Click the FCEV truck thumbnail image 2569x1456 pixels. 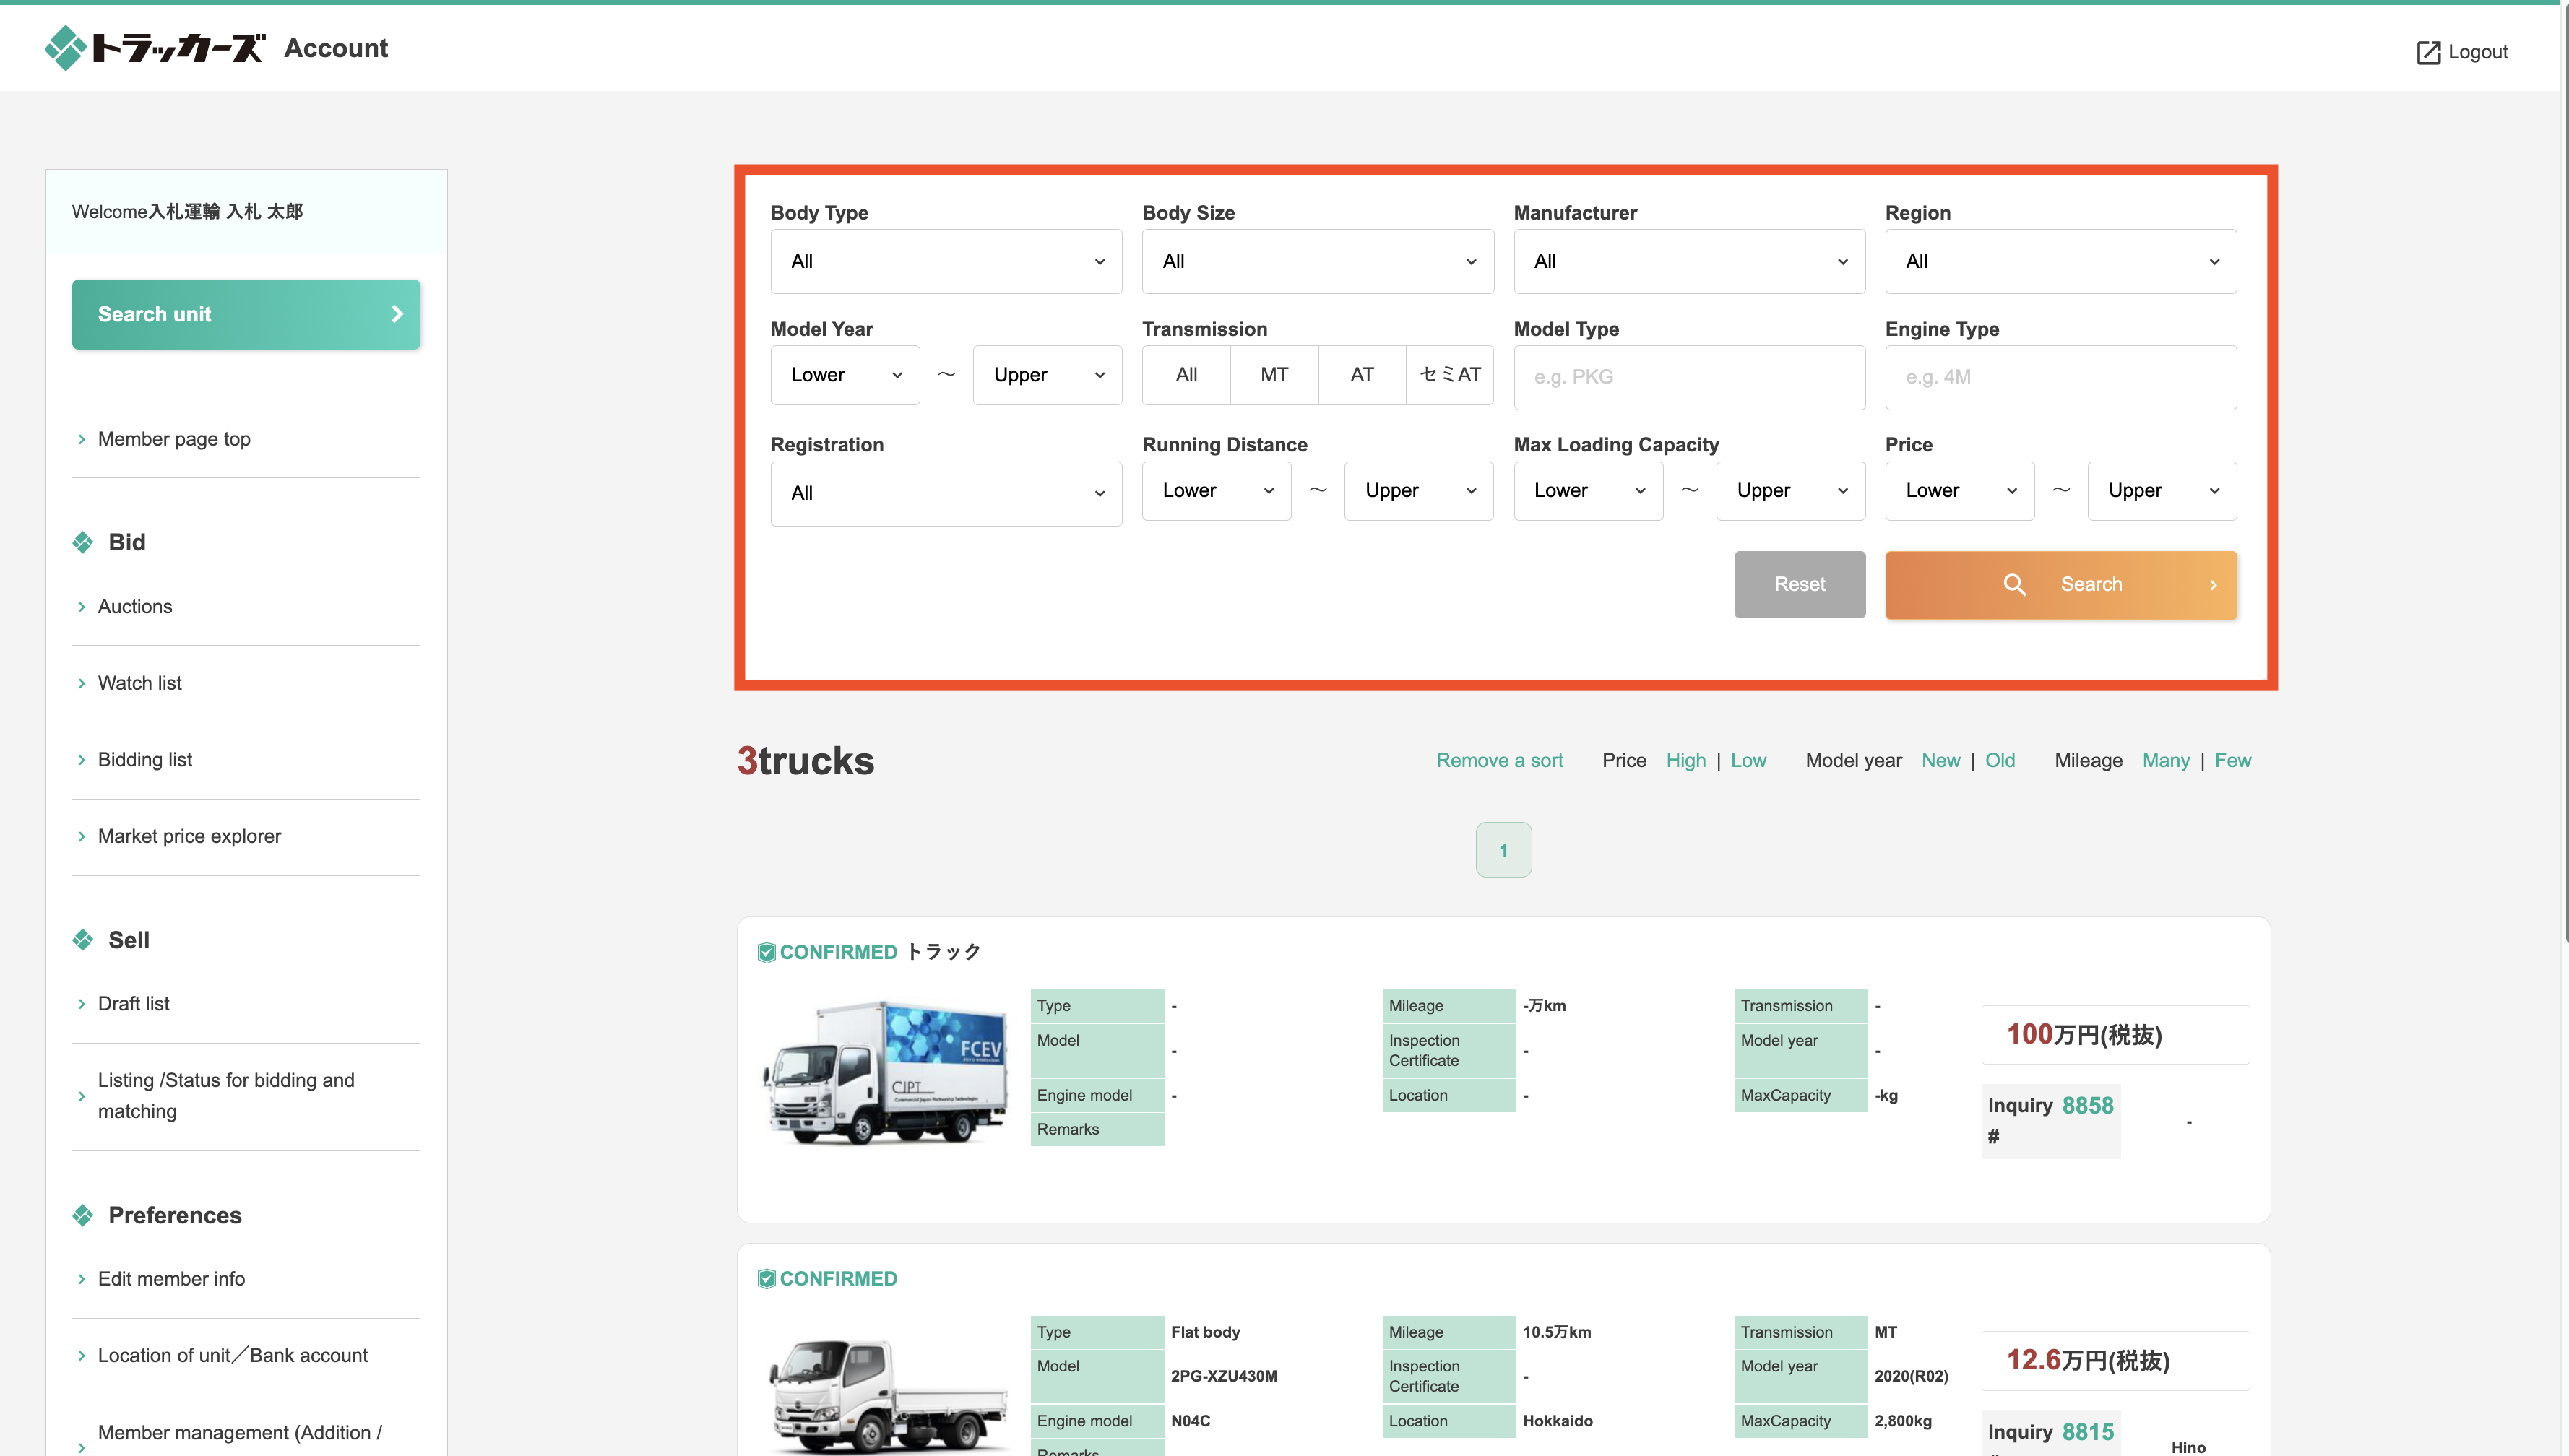pos(885,1071)
